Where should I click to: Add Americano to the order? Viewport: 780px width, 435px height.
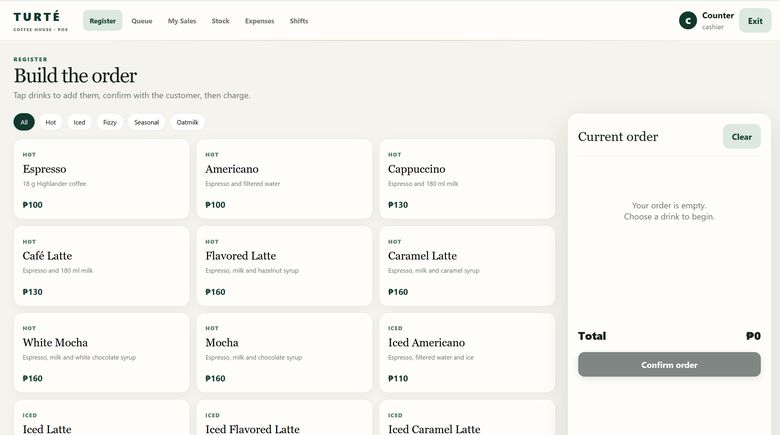coord(284,179)
